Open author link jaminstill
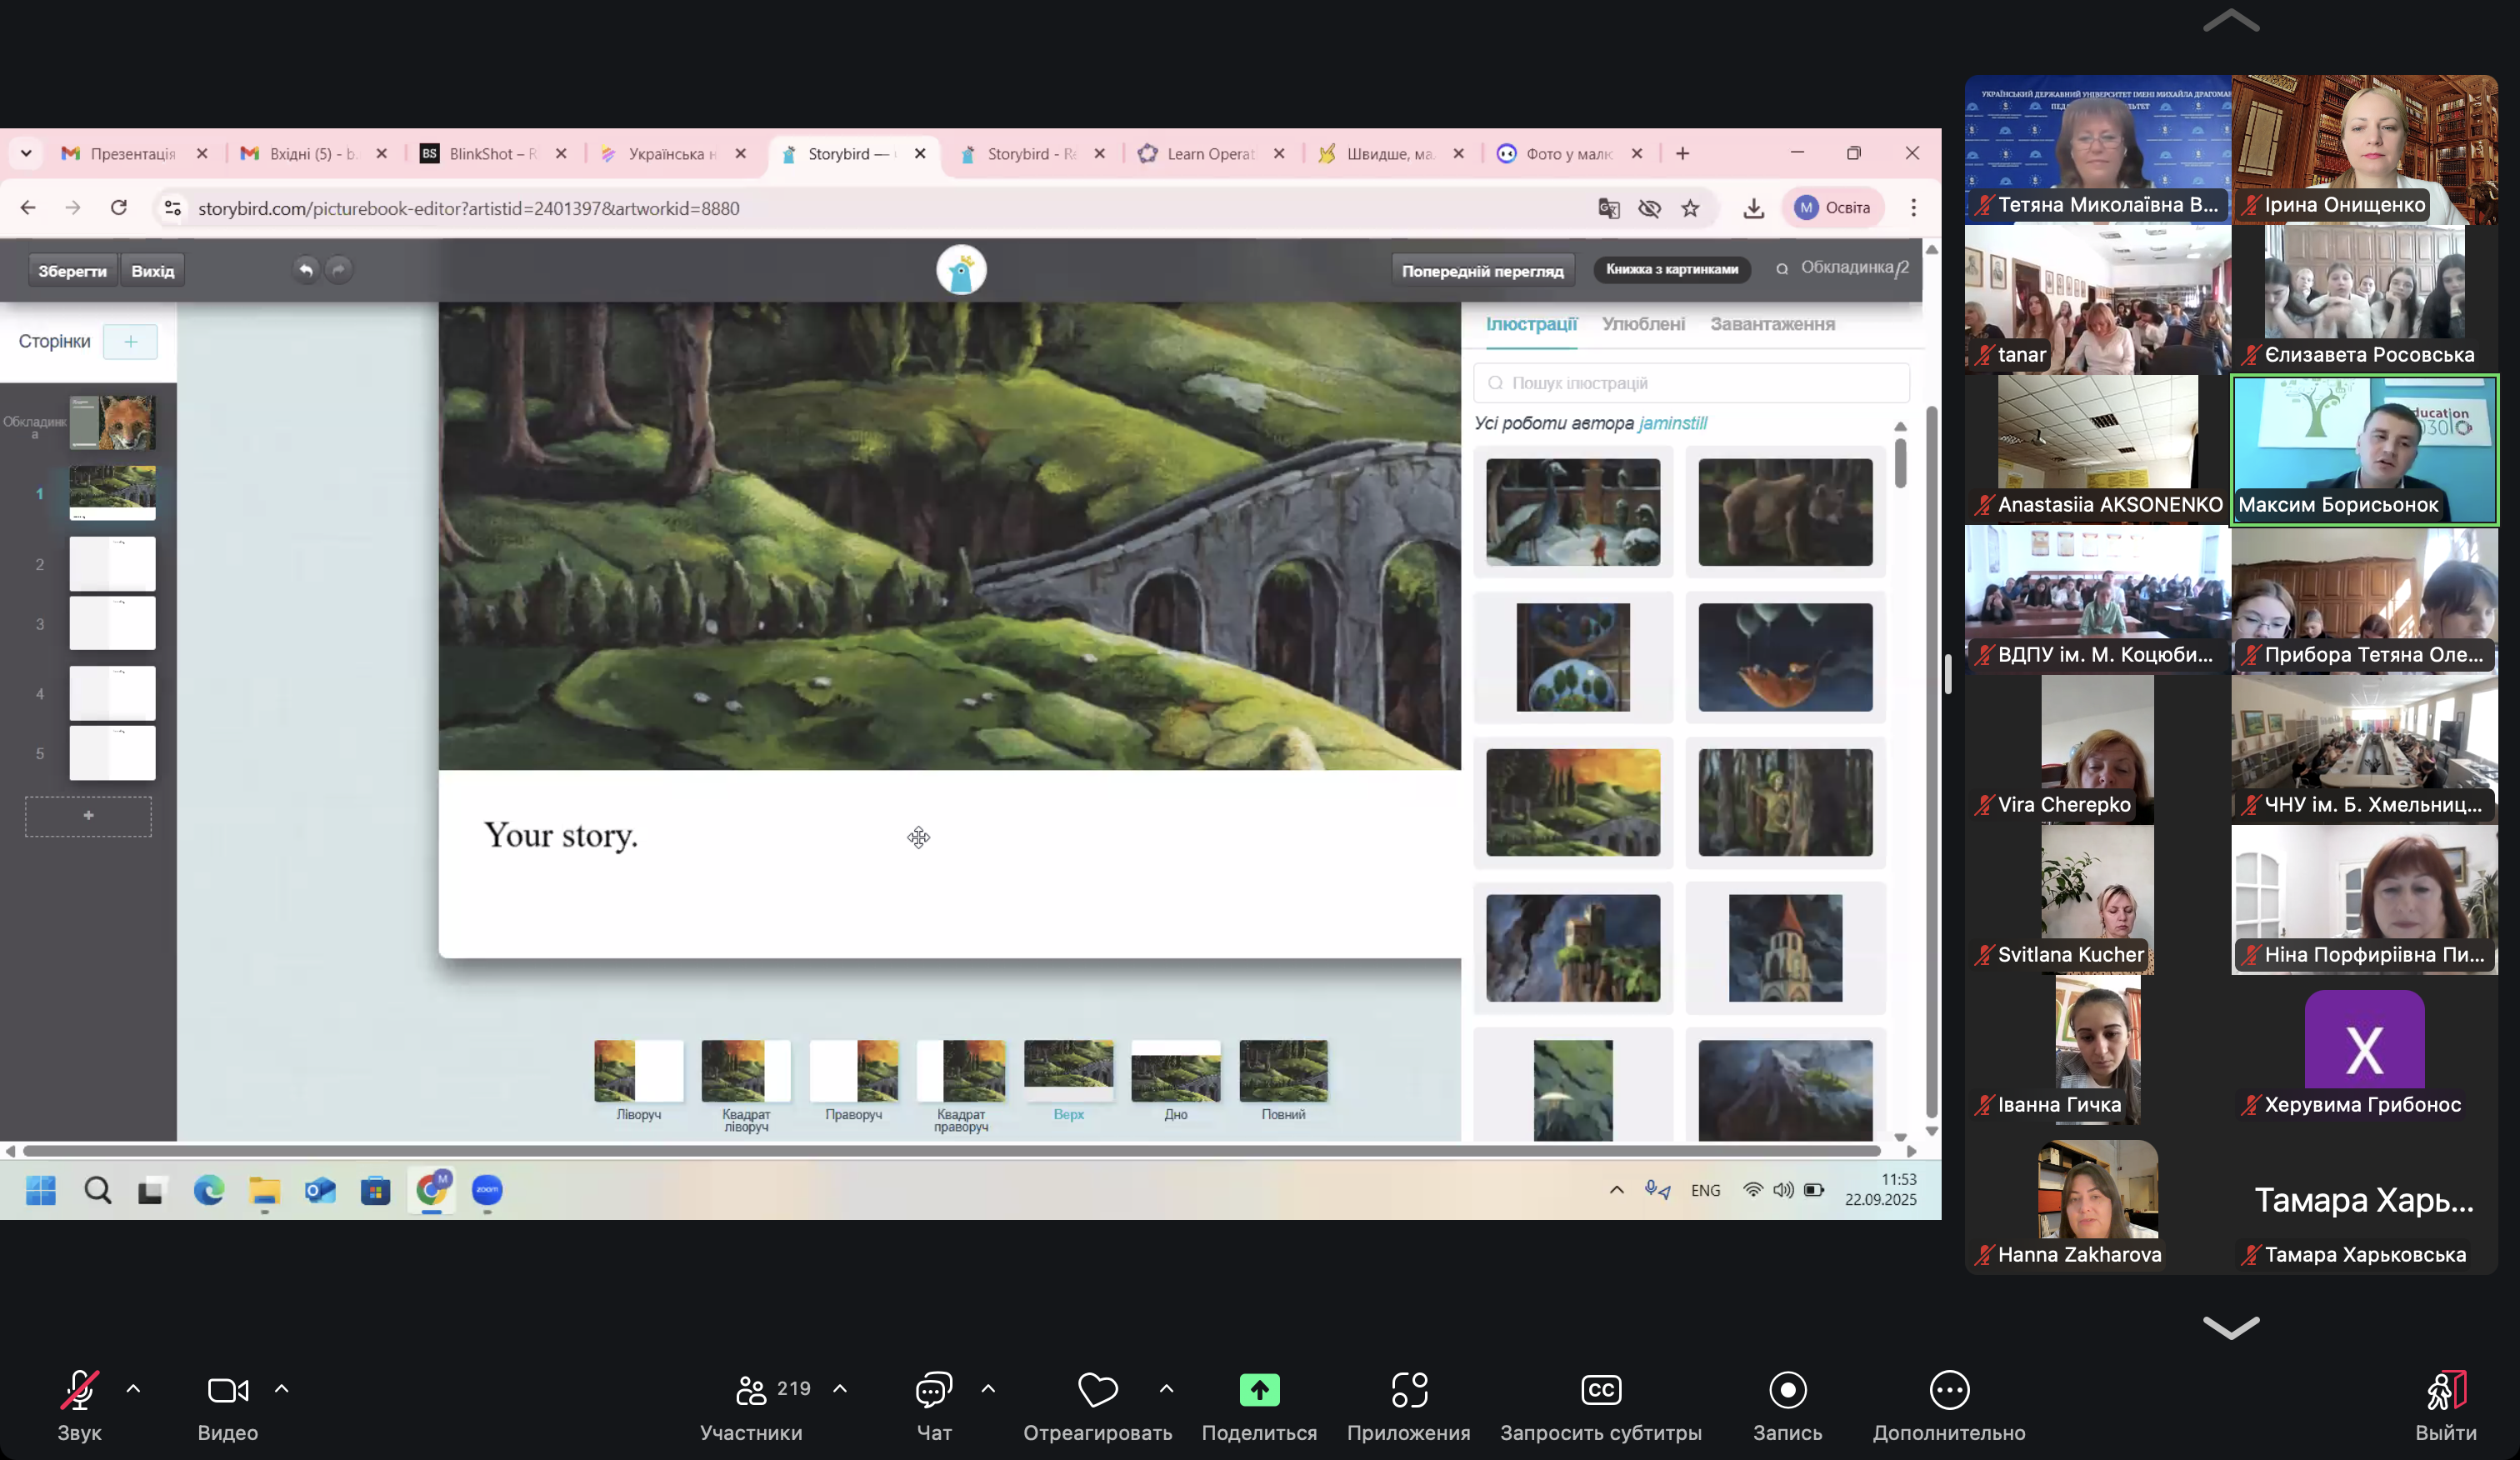 click(1673, 423)
